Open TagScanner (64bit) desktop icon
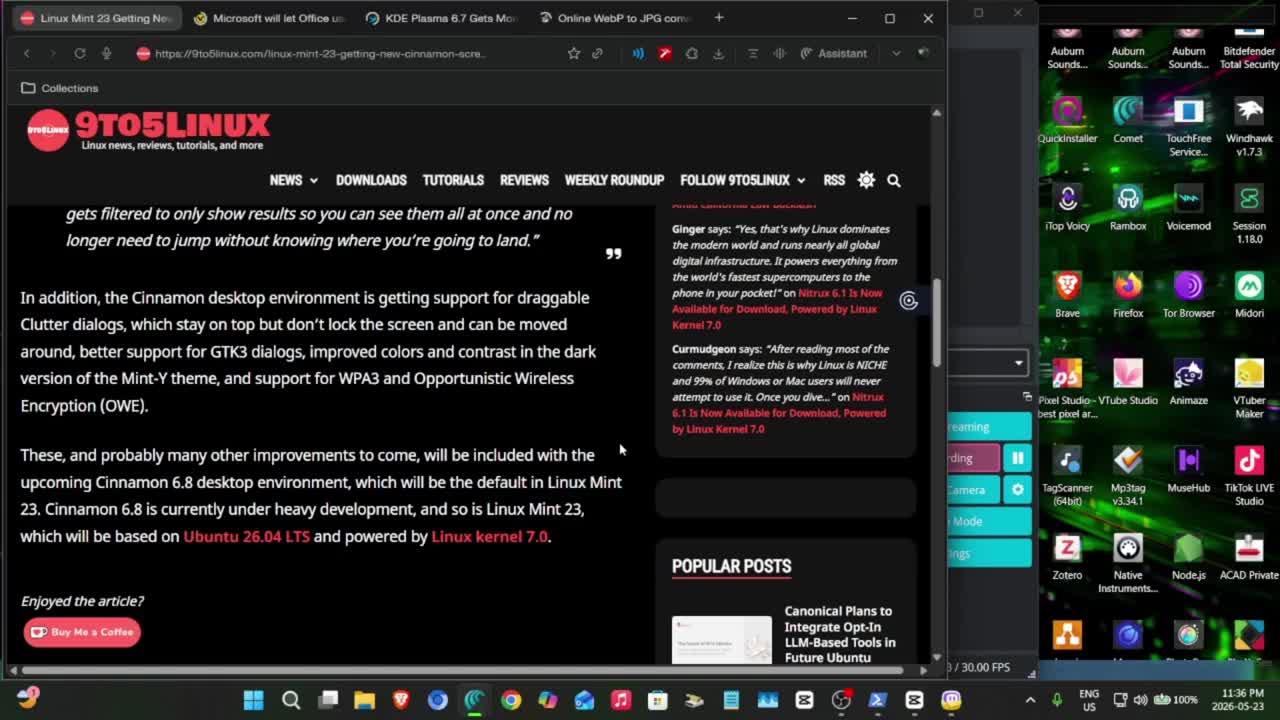 [1067, 475]
